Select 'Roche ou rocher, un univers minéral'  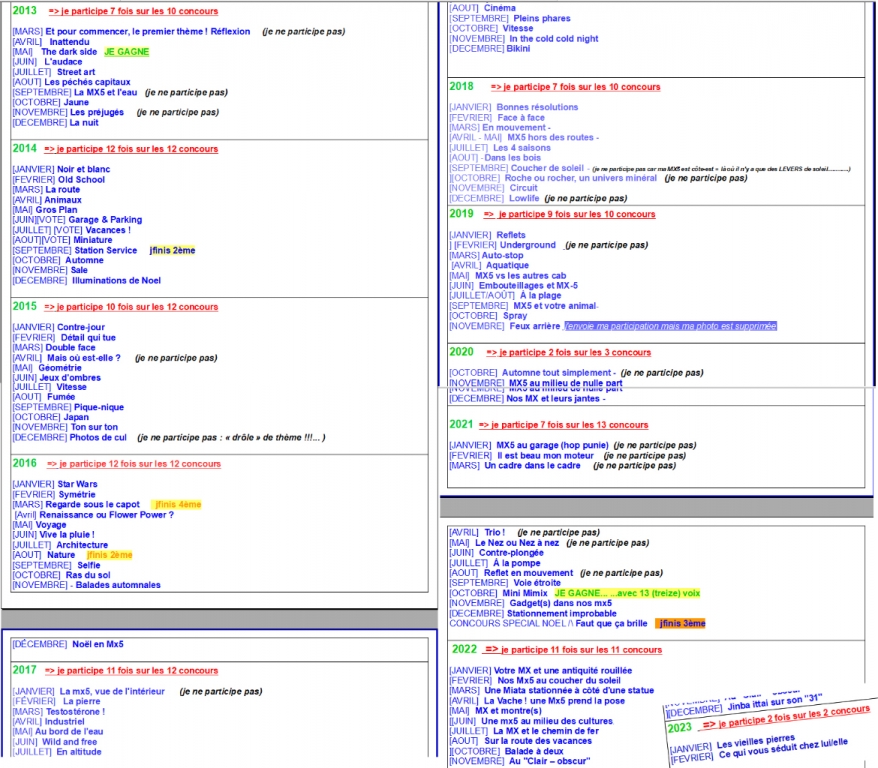pyautogui.click(x=581, y=178)
